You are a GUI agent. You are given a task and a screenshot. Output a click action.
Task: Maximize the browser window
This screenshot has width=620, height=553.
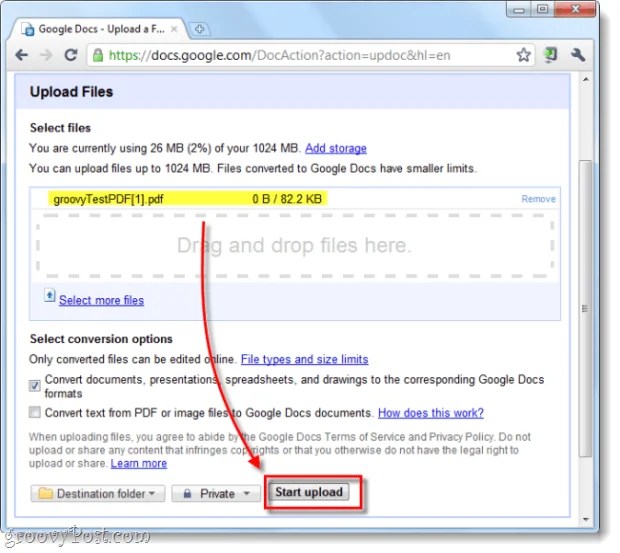542,9
